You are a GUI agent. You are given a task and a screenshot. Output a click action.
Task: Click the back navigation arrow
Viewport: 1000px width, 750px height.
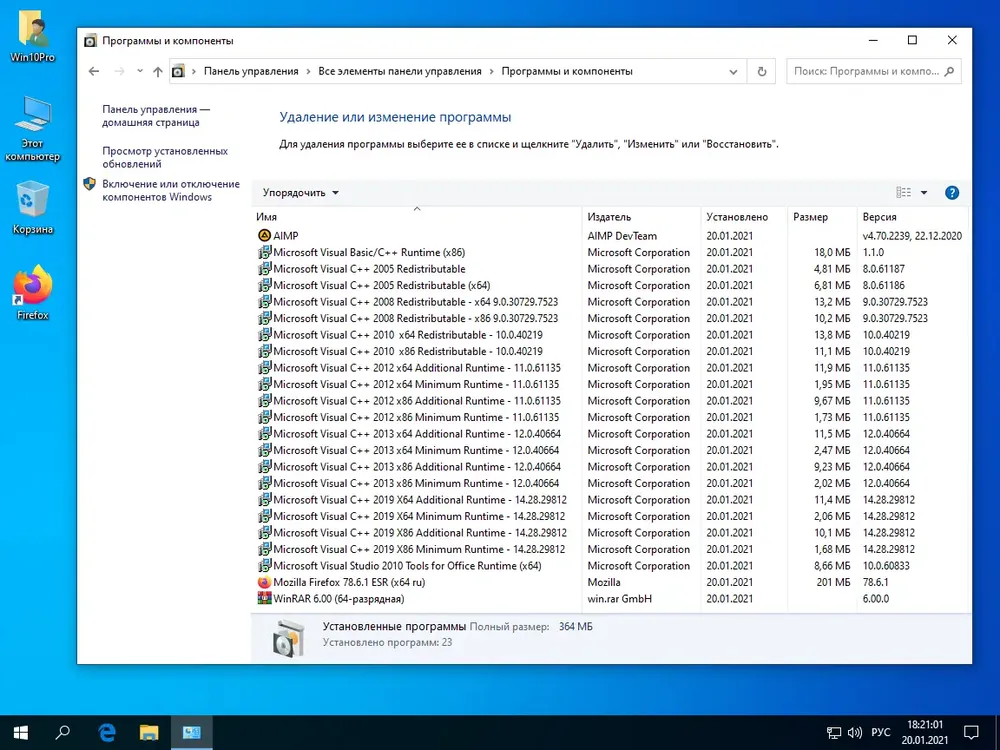click(x=94, y=71)
